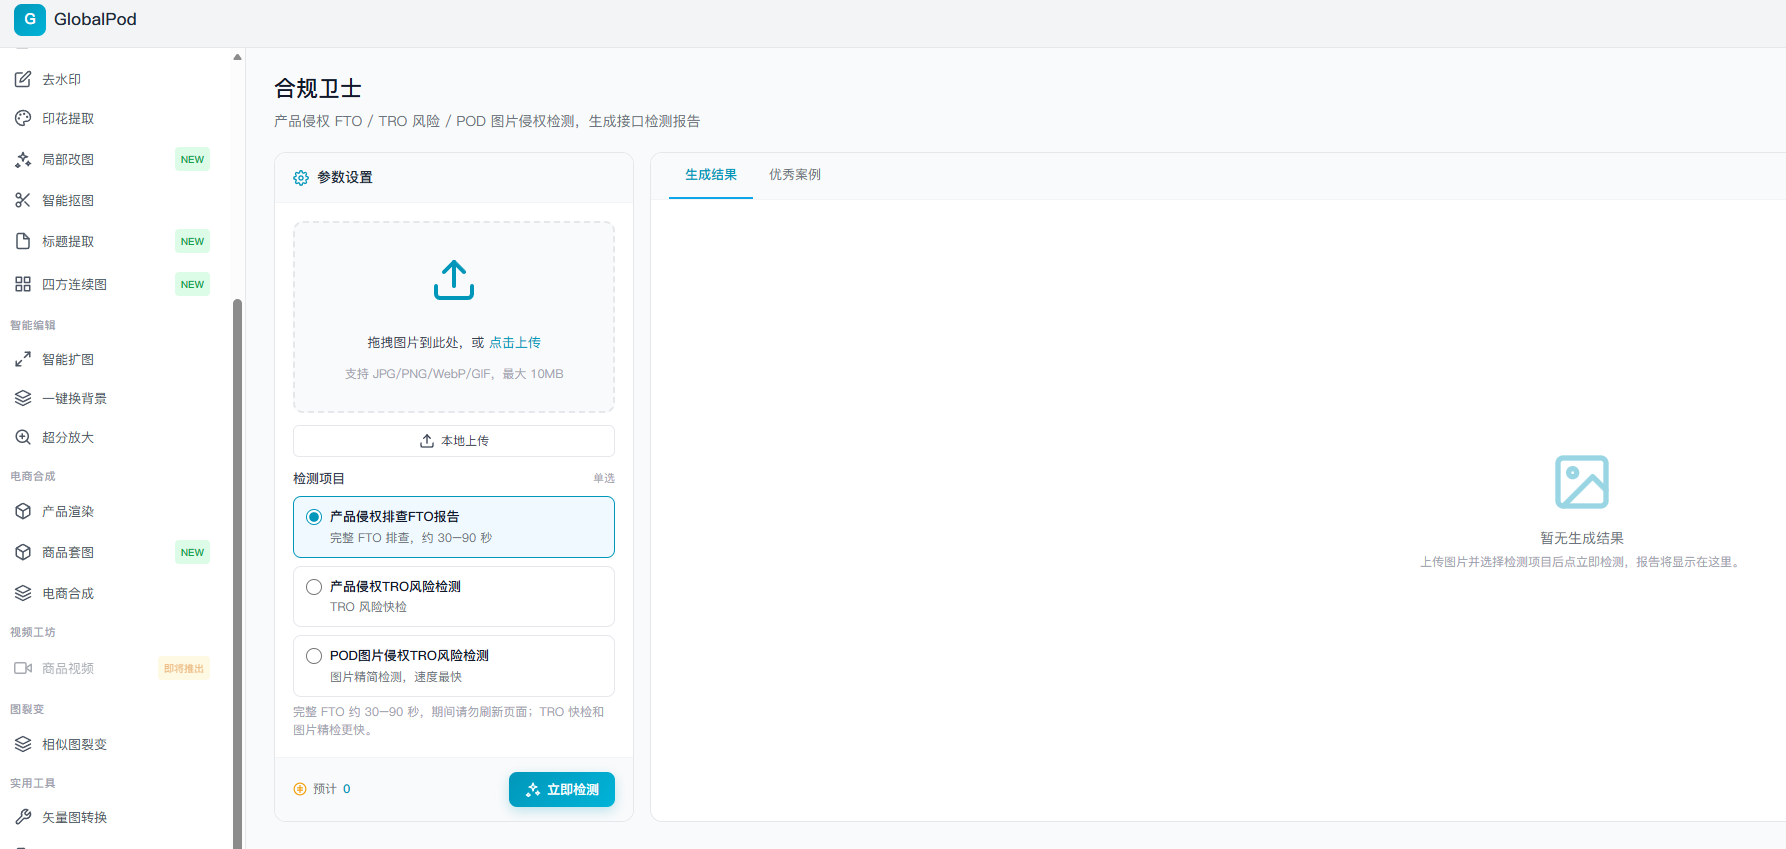
Task: Select the 产品侵权排查FTO报告 radio option
Action: (x=454, y=527)
